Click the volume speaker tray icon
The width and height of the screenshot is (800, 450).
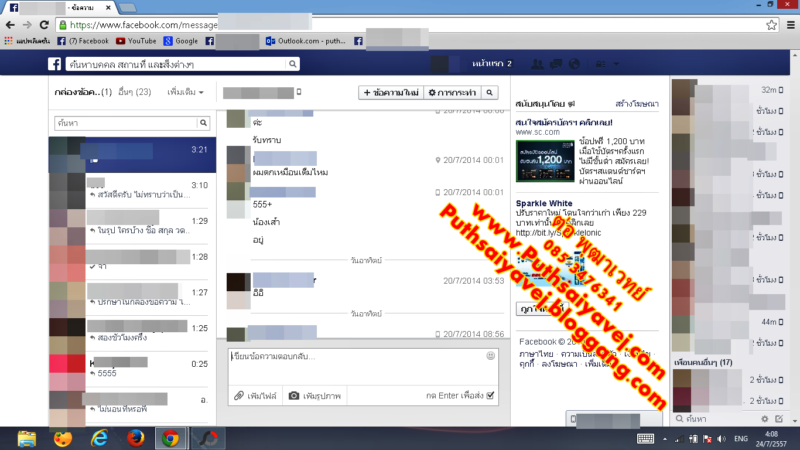(x=721, y=439)
